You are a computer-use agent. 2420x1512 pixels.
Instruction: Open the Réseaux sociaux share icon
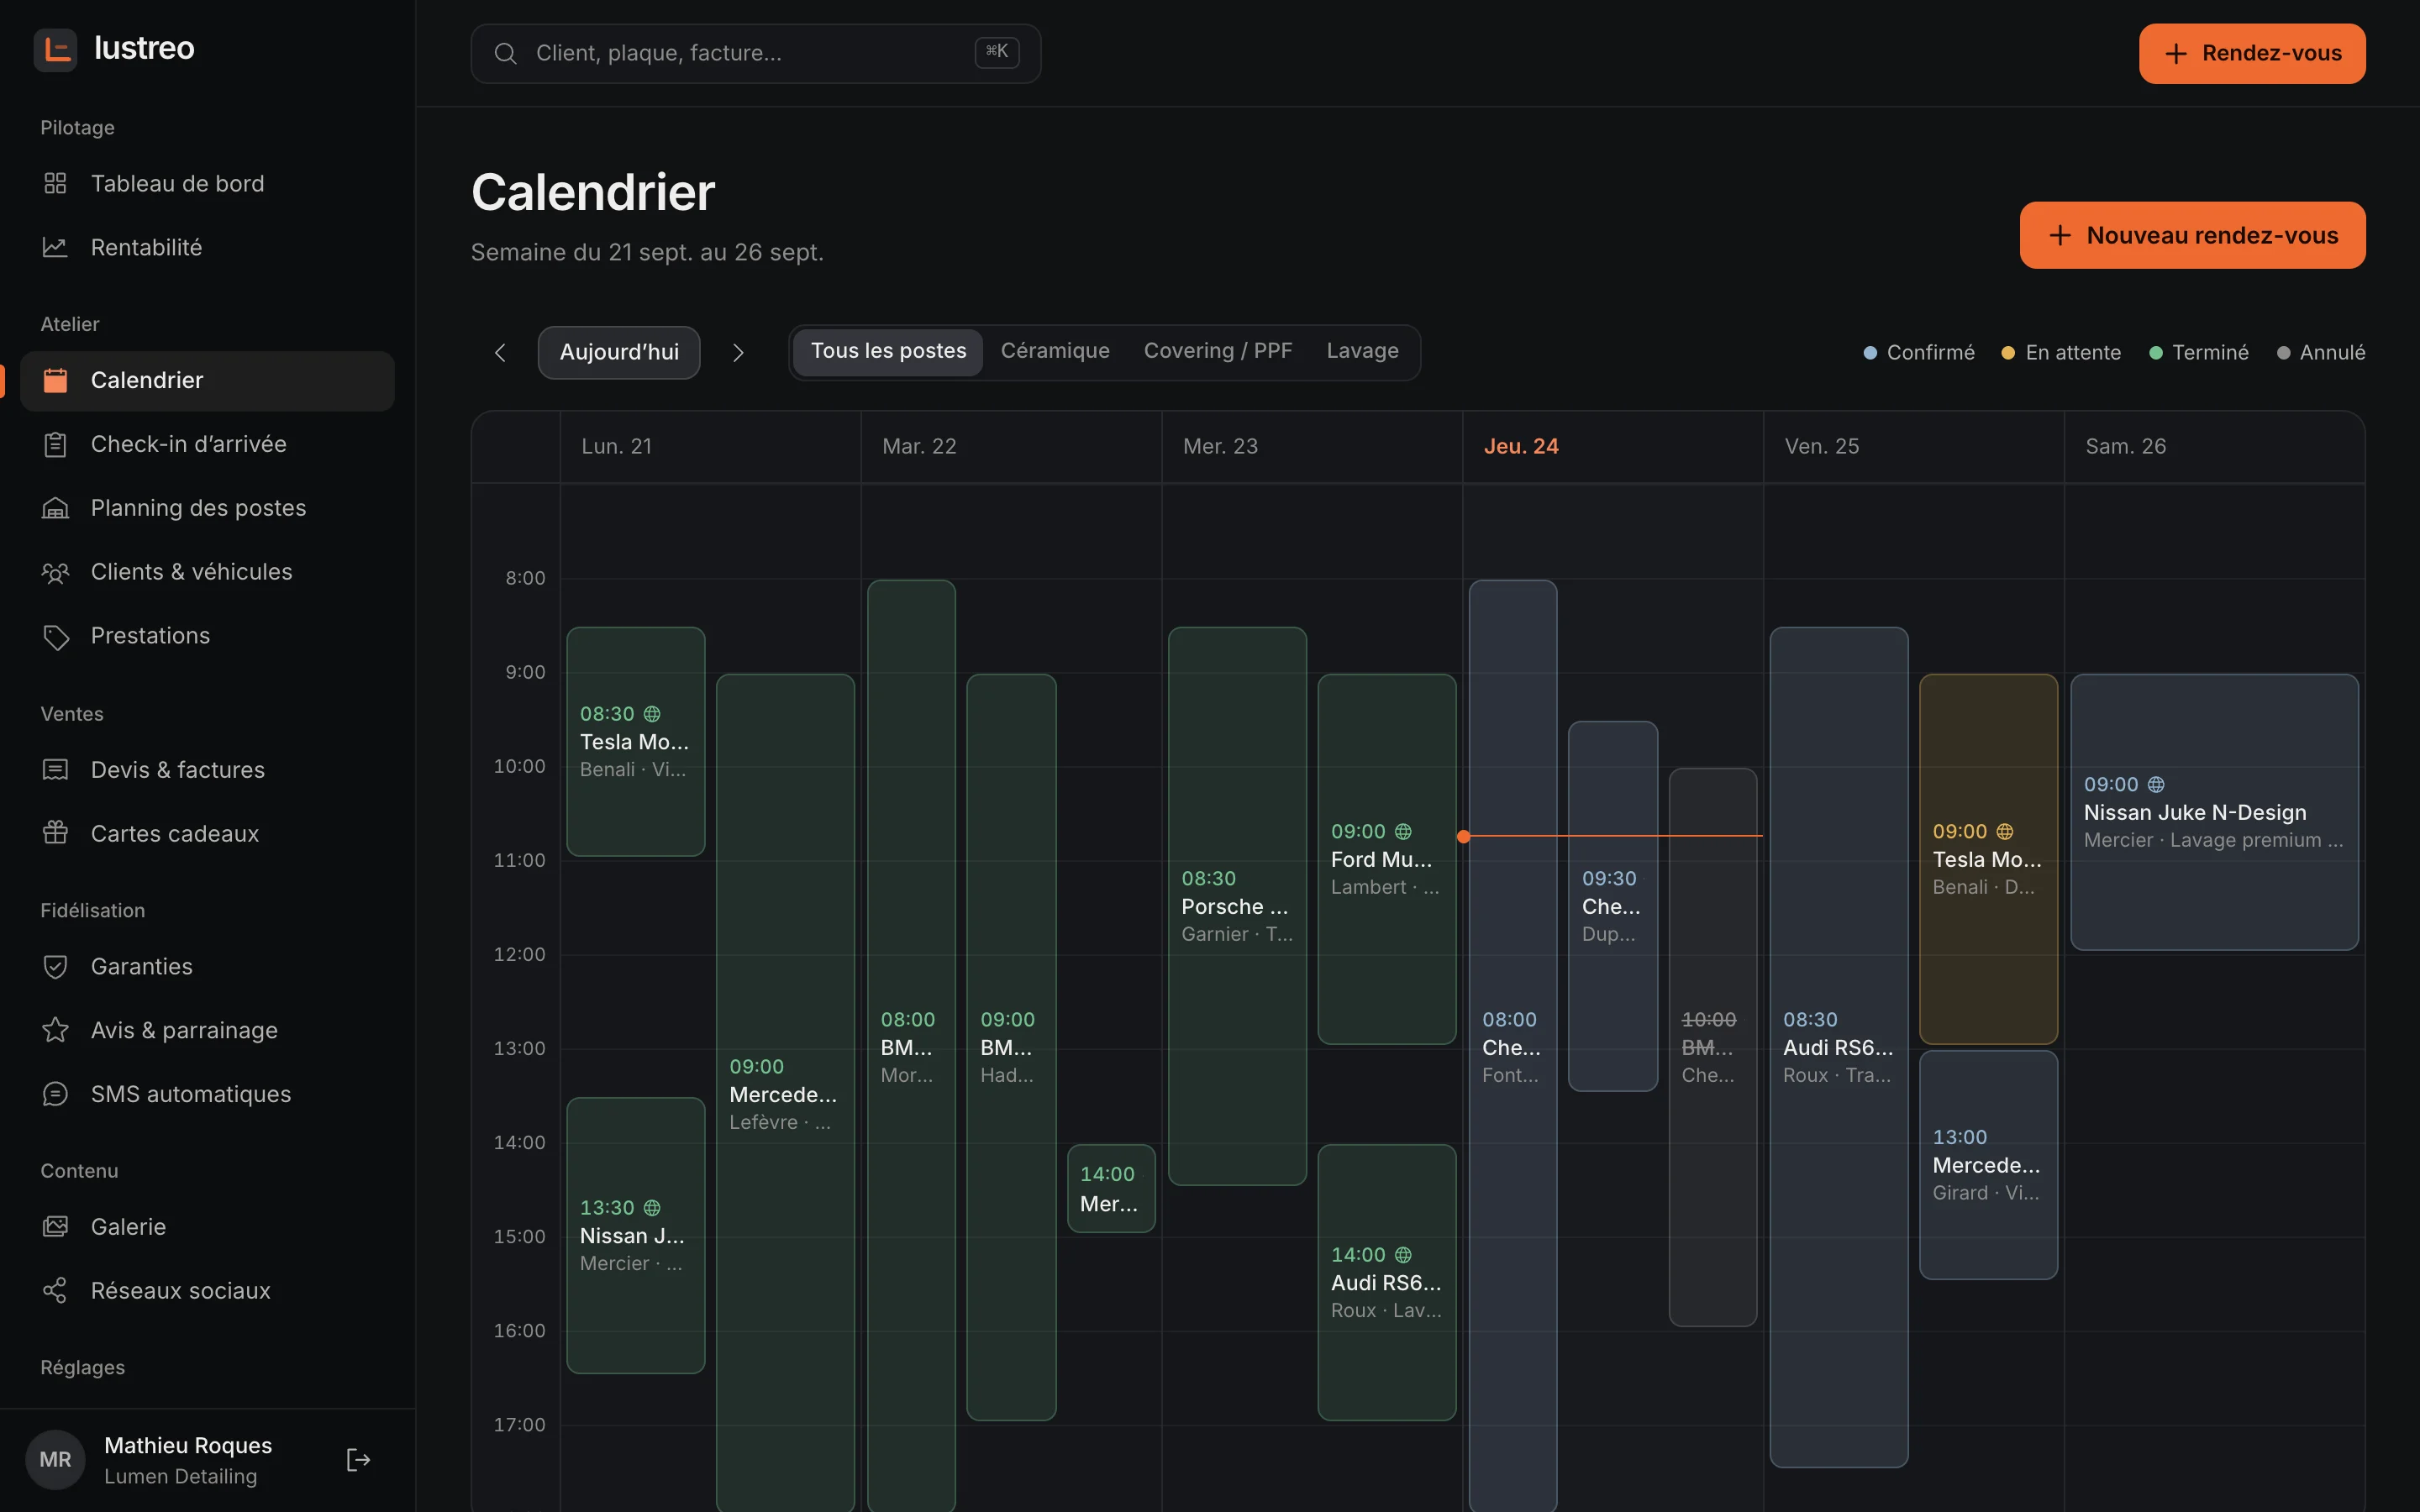(x=55, y=1290)
